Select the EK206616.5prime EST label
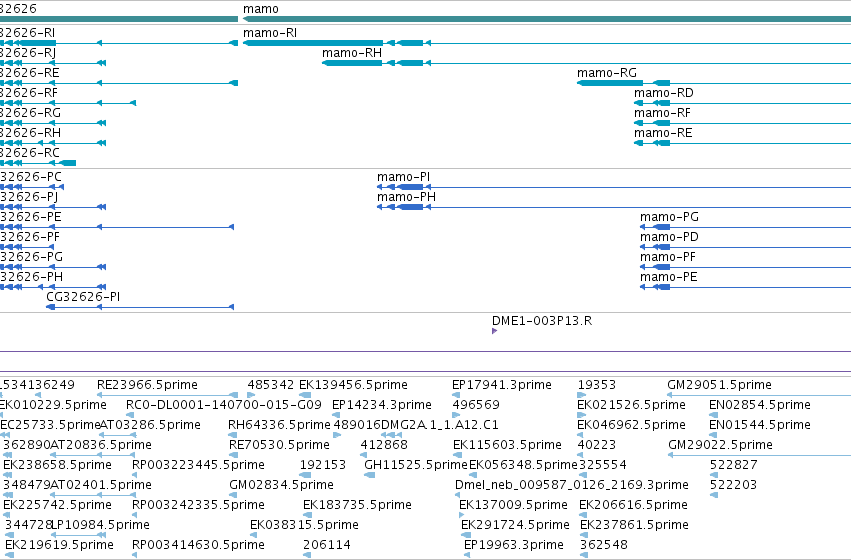 tap(634, 505)
